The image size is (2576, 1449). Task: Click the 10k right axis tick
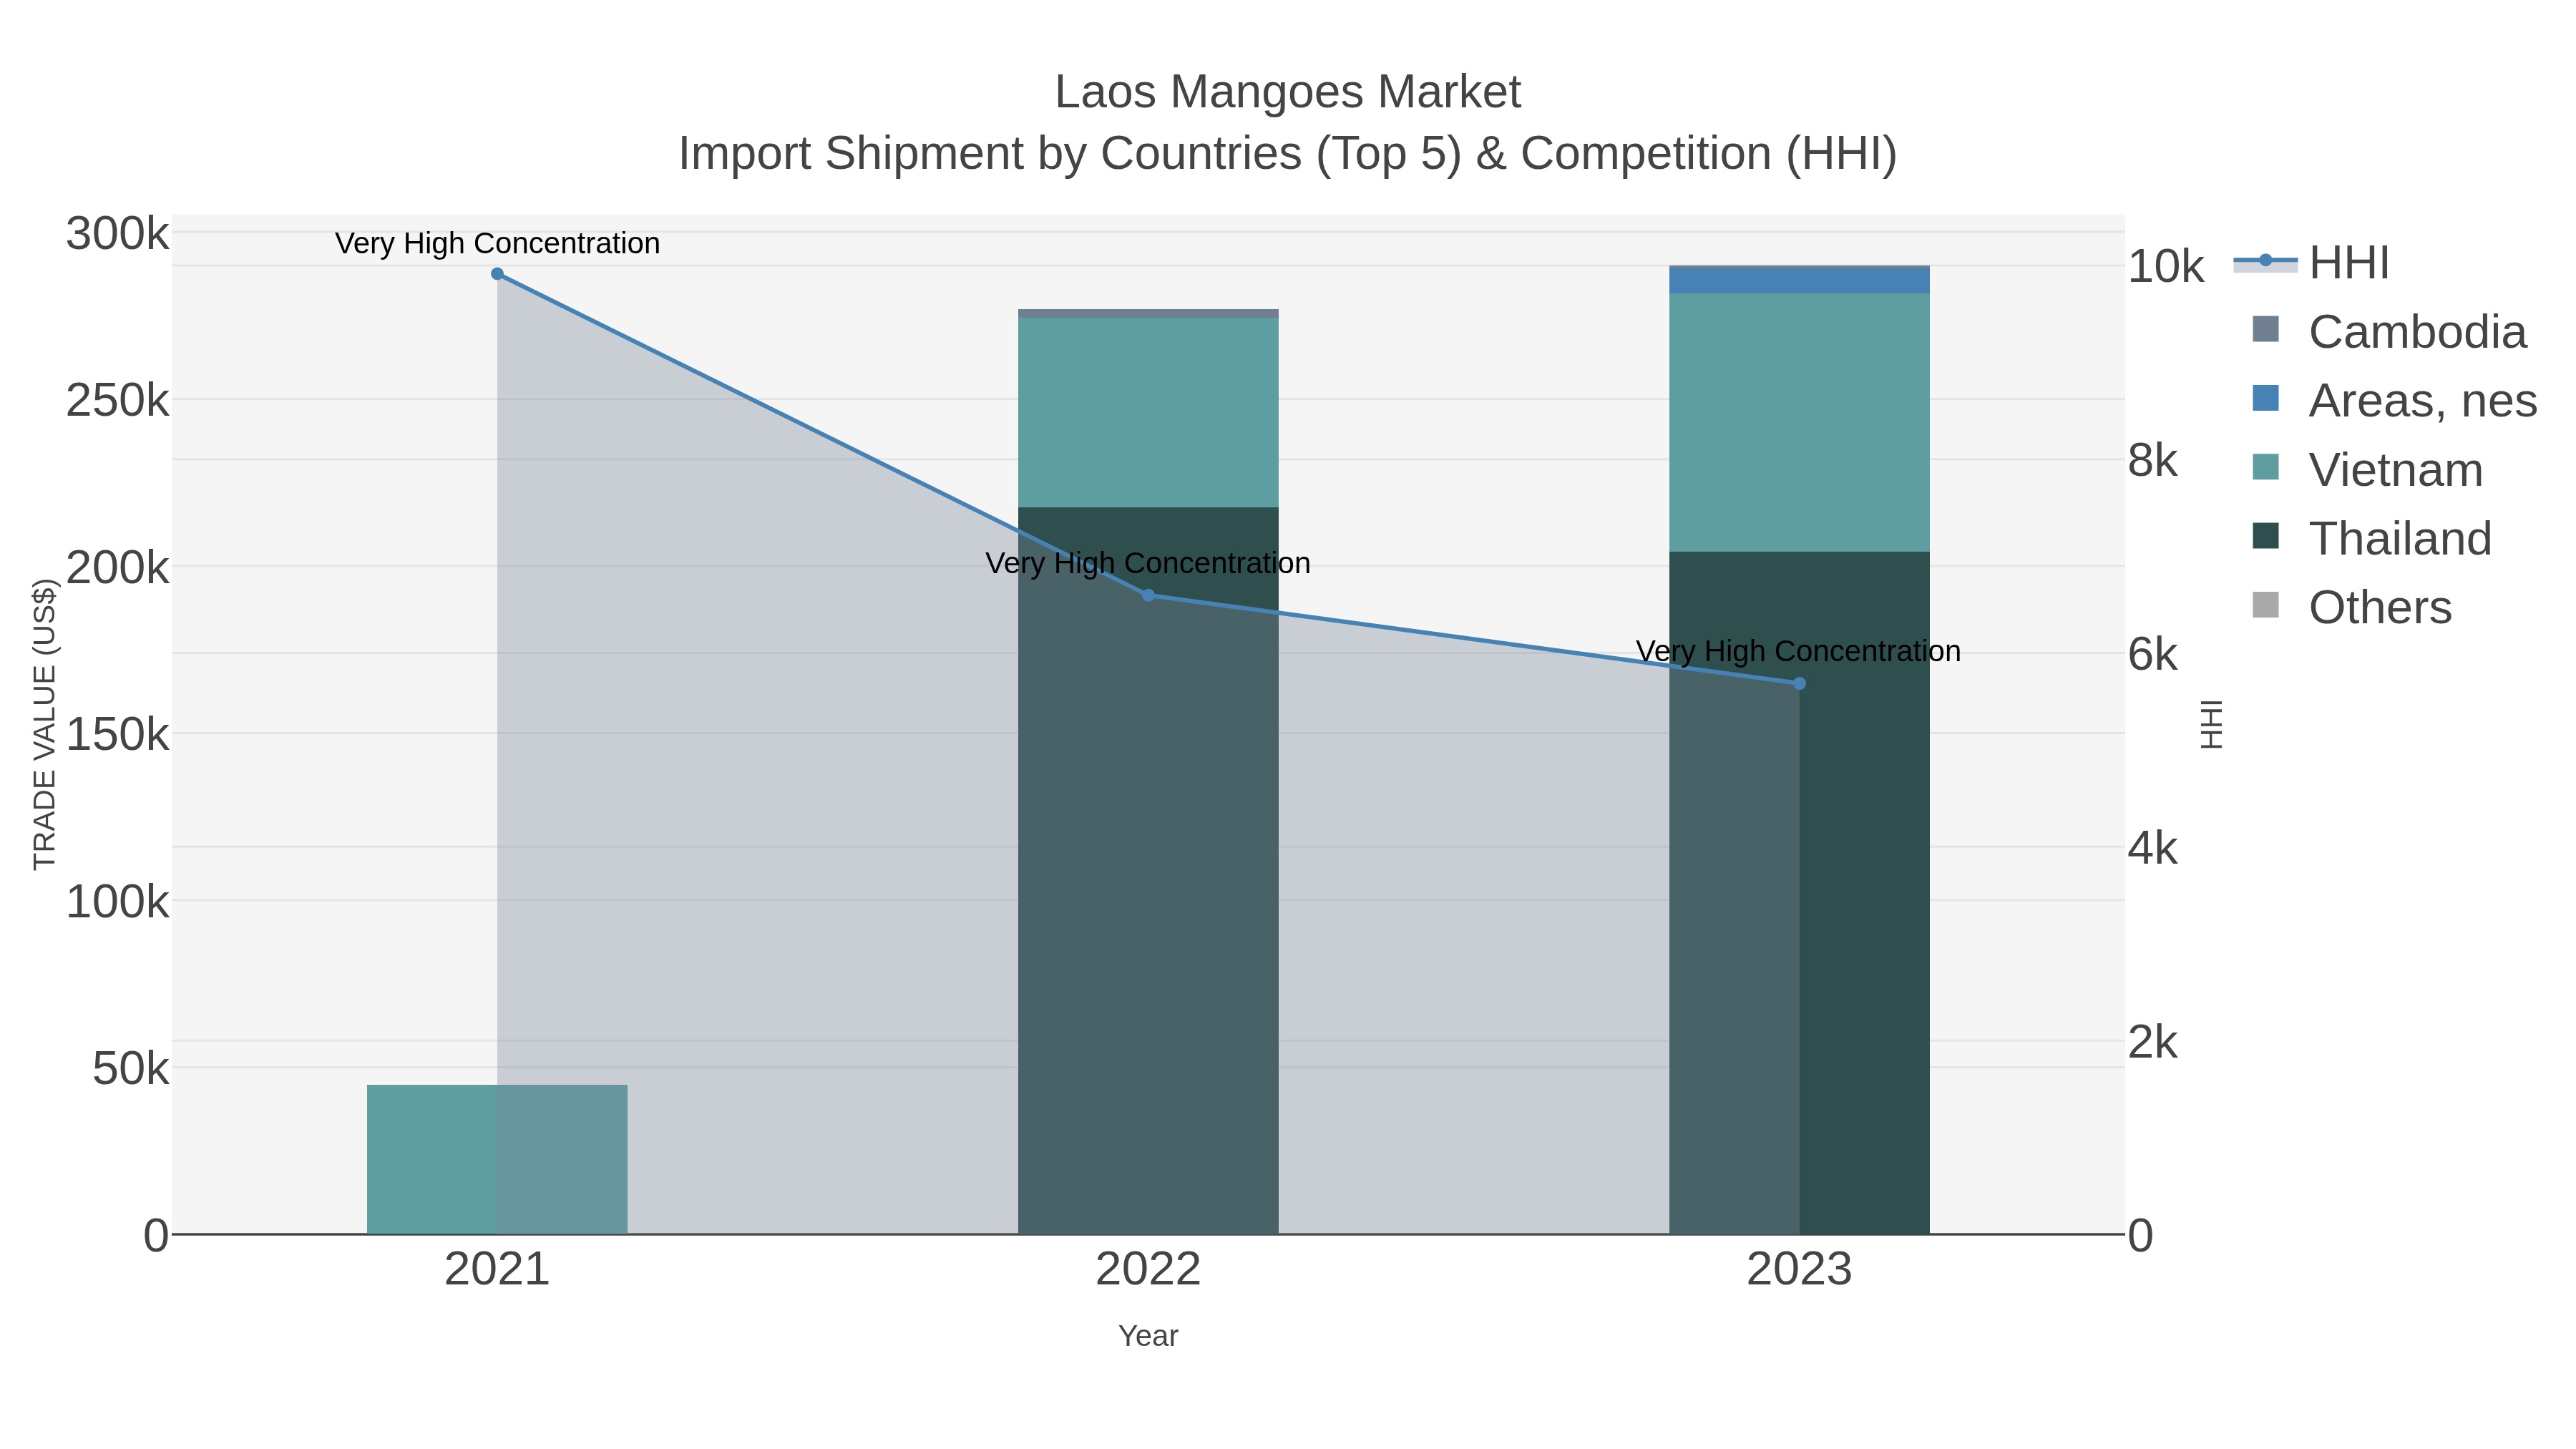pos(2166,267)
